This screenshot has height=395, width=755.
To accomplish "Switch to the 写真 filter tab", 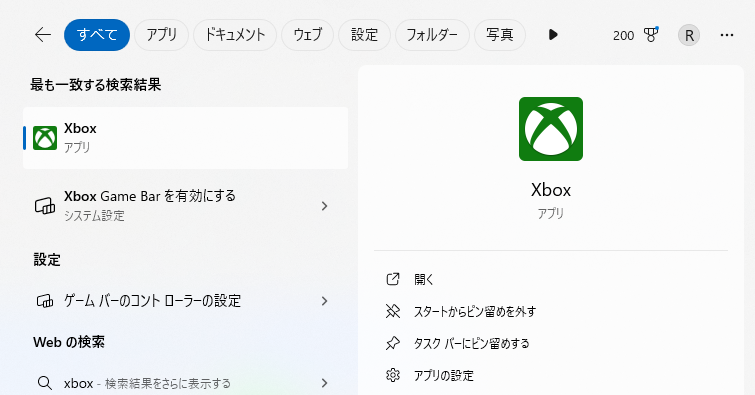I will 500,35.
